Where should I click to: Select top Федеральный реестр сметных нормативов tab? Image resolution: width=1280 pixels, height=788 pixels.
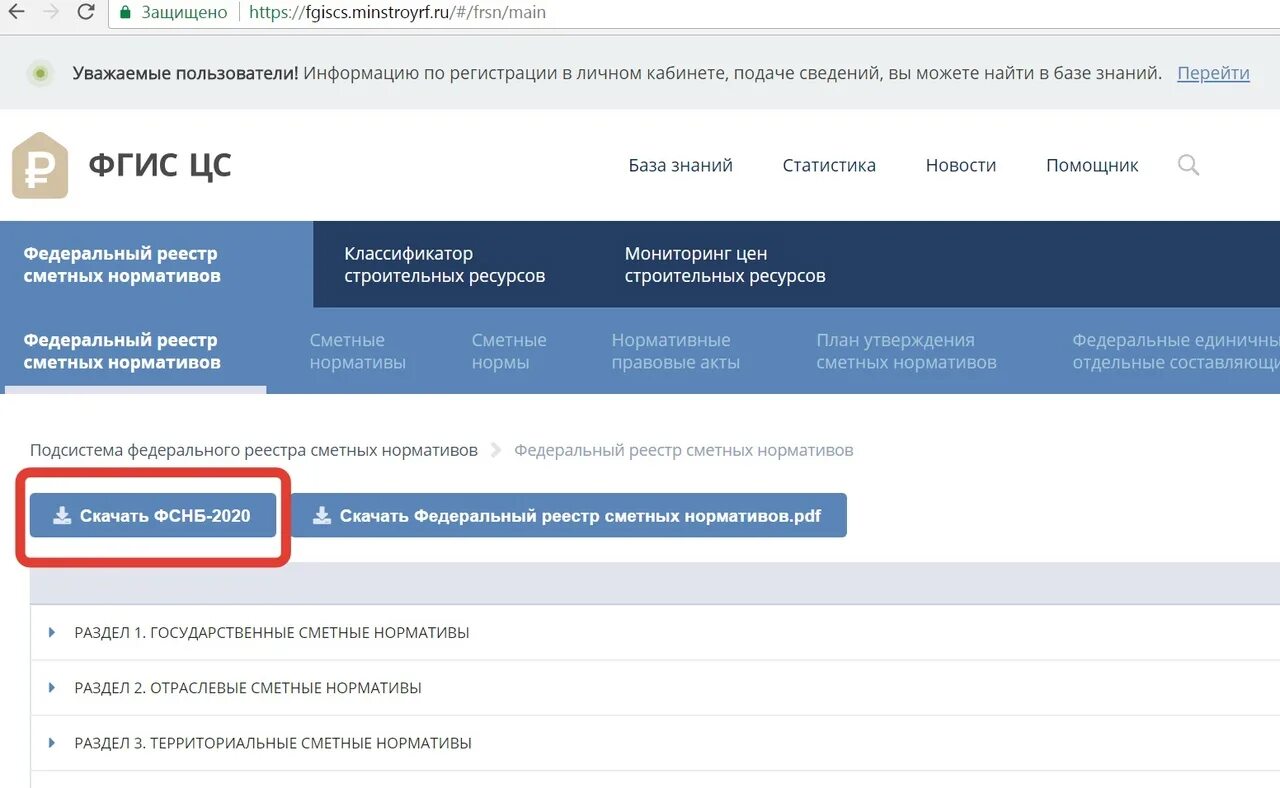tap(156, 264)
